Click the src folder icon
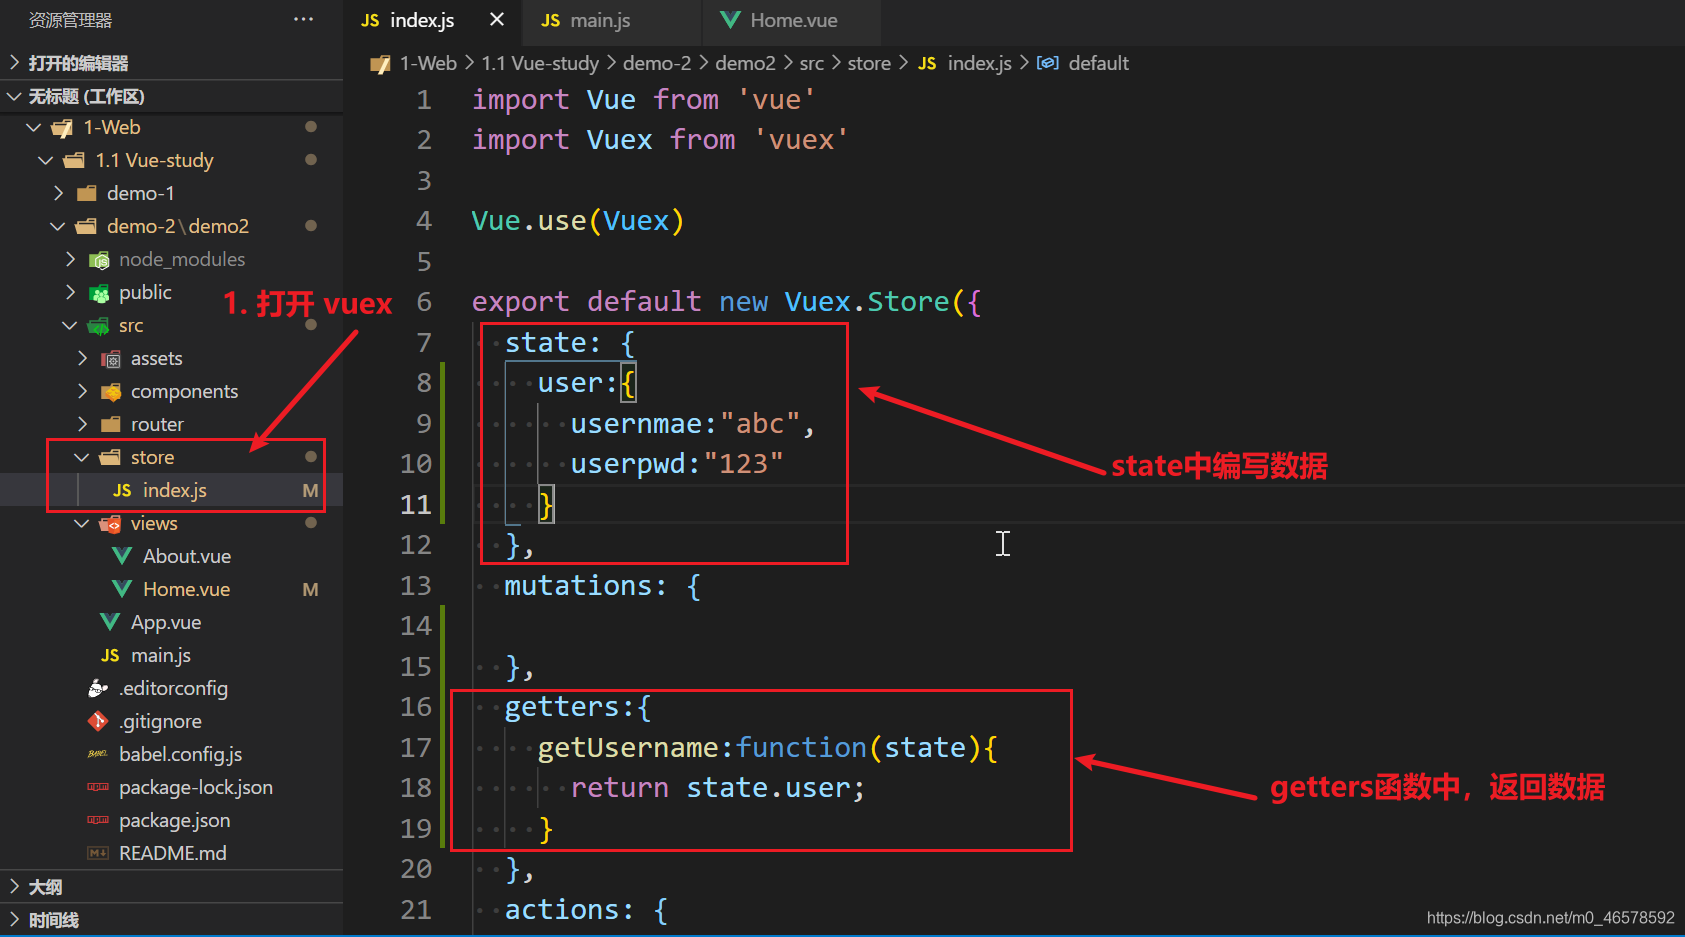1685x937 pixels. [99, 326]
